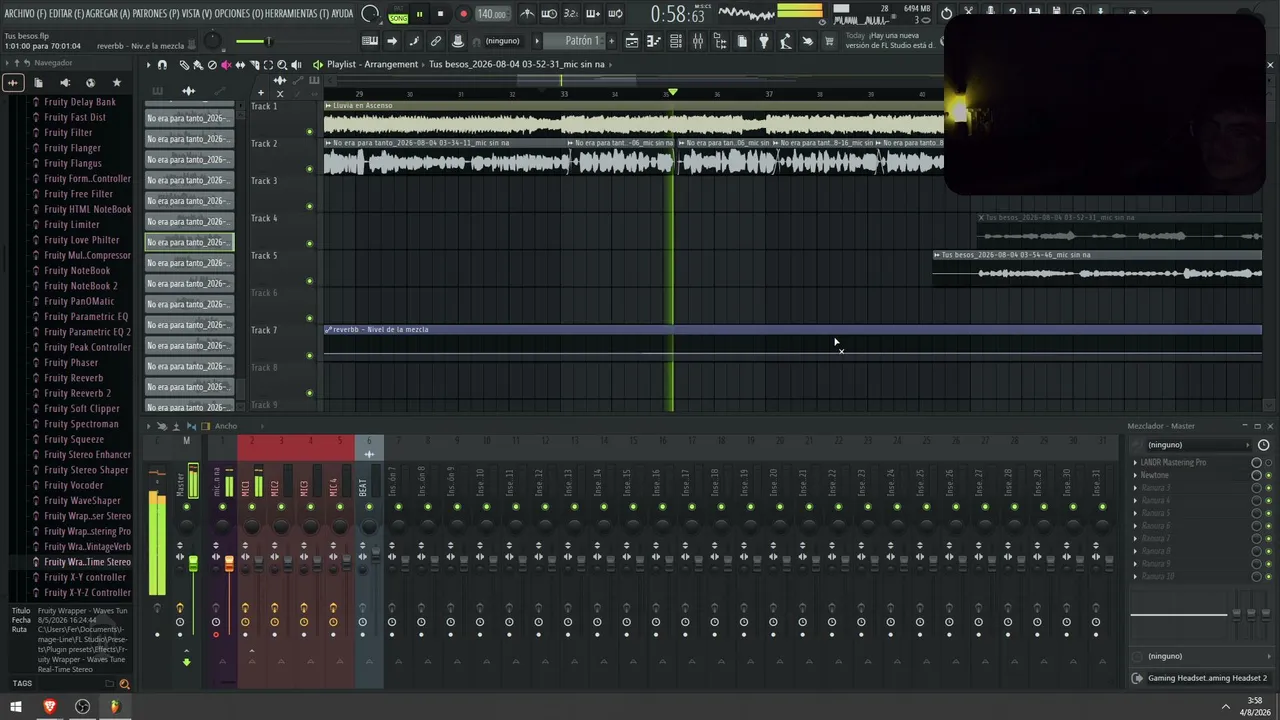The image size is (1280, 720).
Task: Mute the MIC1 mixer track
Action: pos(251,507)
